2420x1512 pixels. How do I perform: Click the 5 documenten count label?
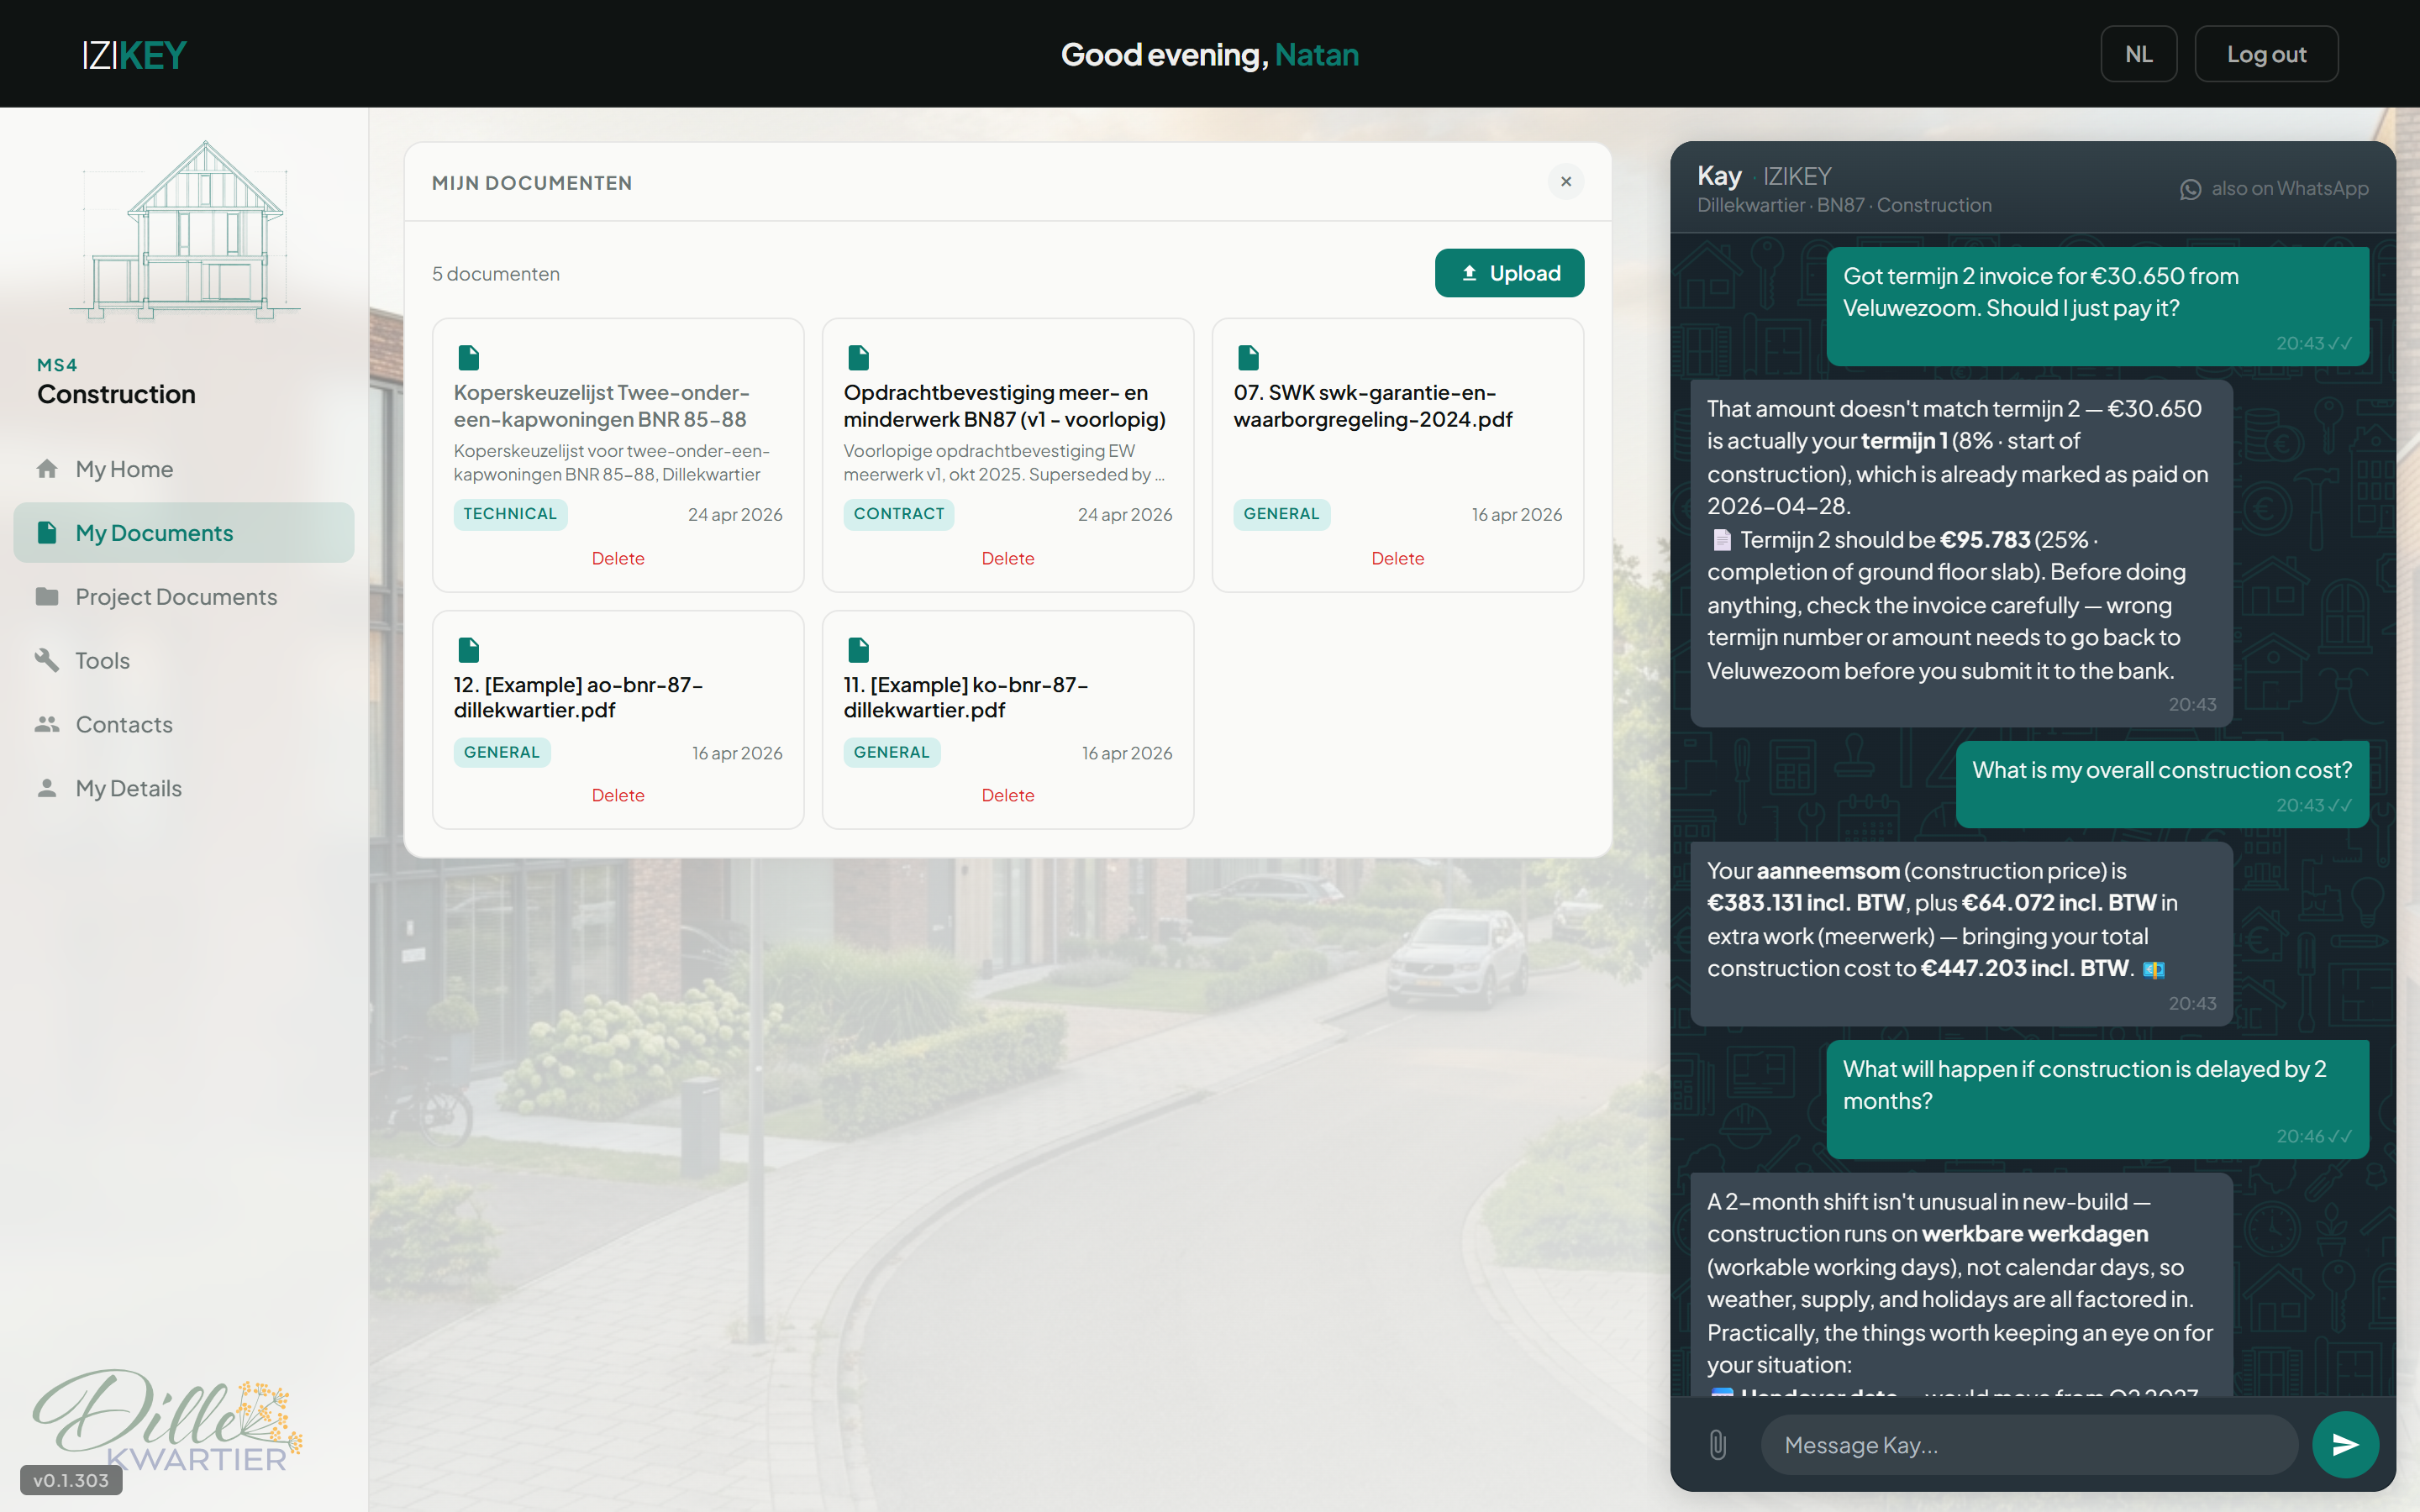pyautogui.click(x=495, y=274)
